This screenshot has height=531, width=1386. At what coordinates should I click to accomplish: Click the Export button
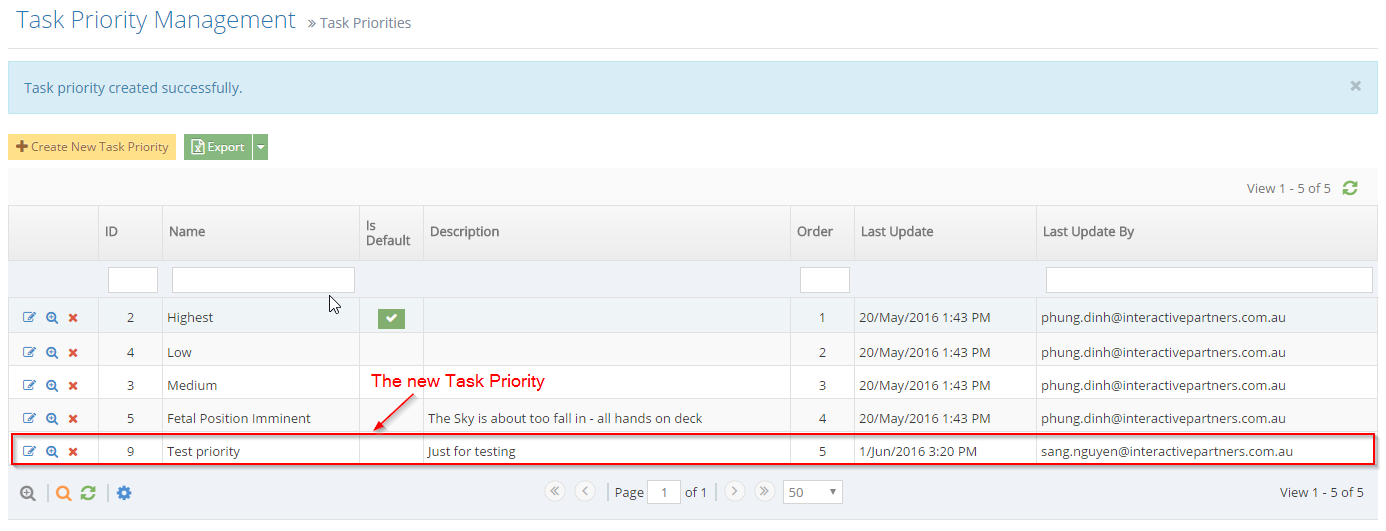(218, 147)
